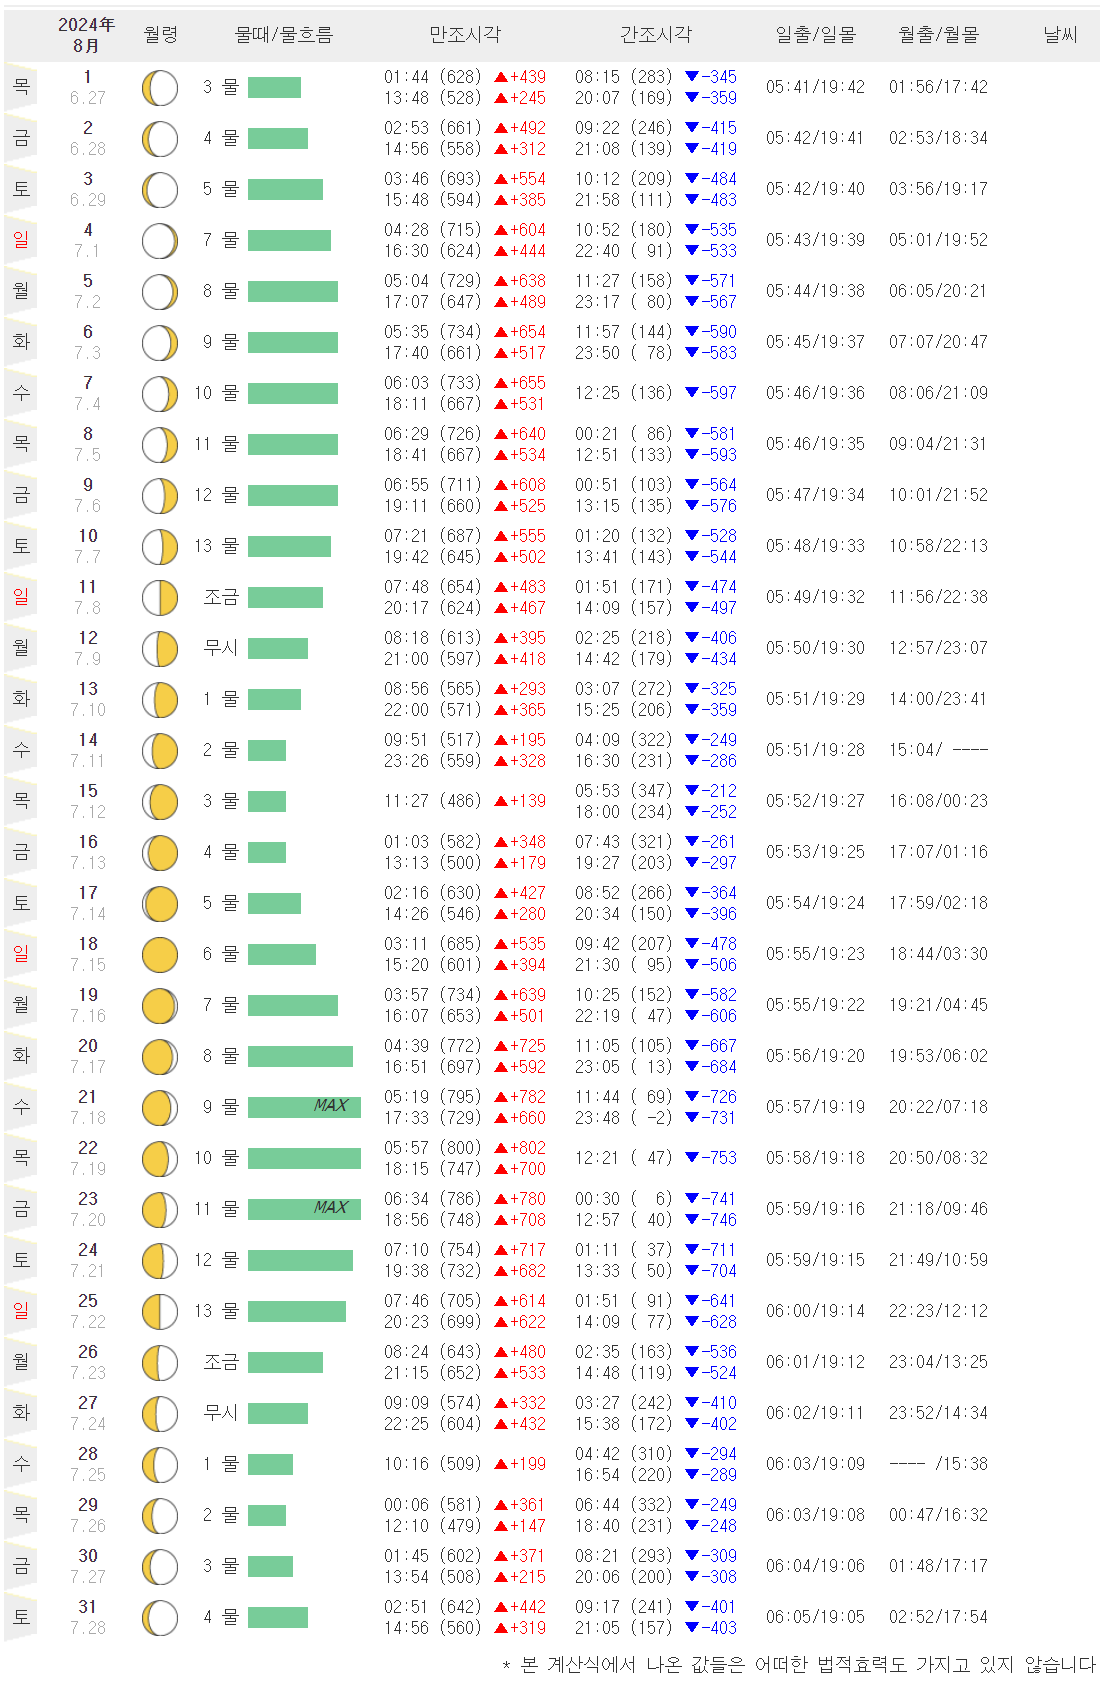This screenshot has width=1100, height=1682.
Task: Click low tide time 12:25 (136)
Action: [x=623, y=393]
